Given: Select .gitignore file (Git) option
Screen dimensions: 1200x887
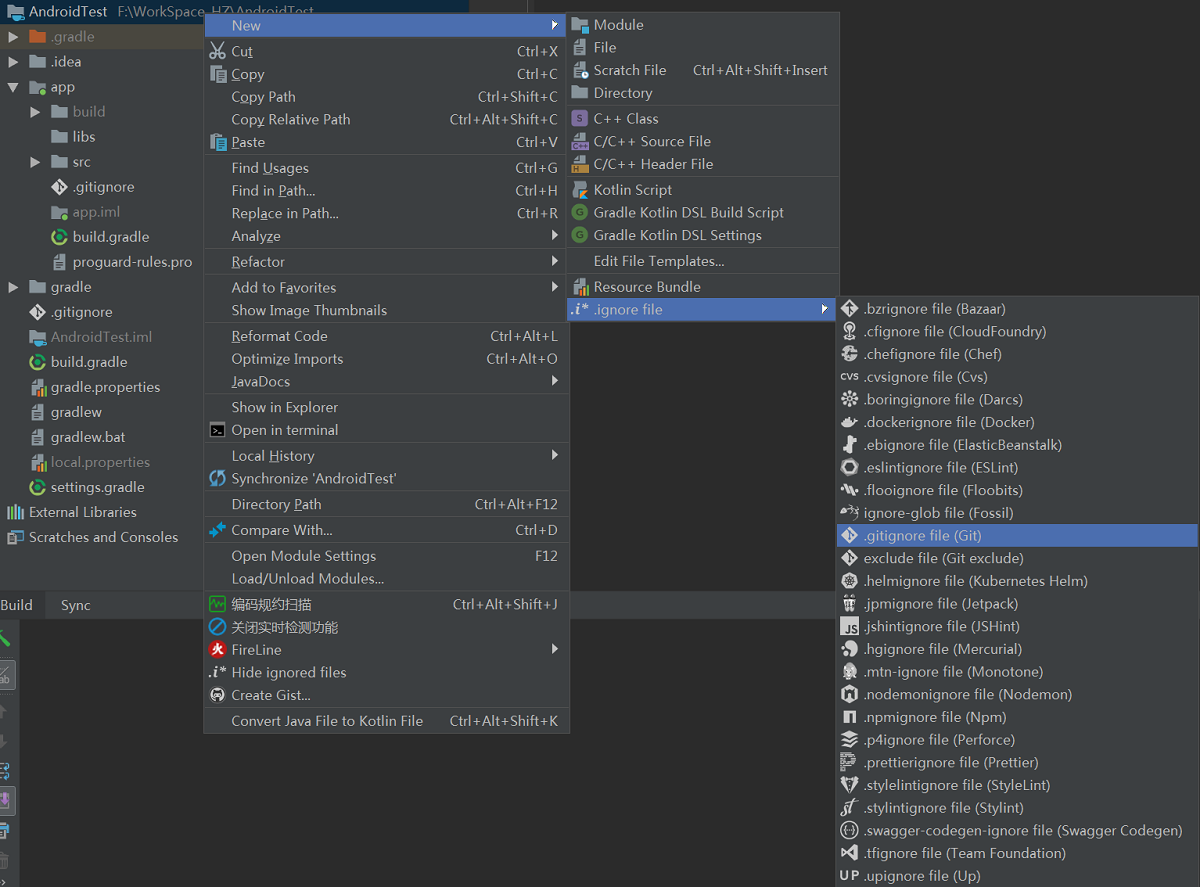Looking at the screenshot, I should 1017,536.
